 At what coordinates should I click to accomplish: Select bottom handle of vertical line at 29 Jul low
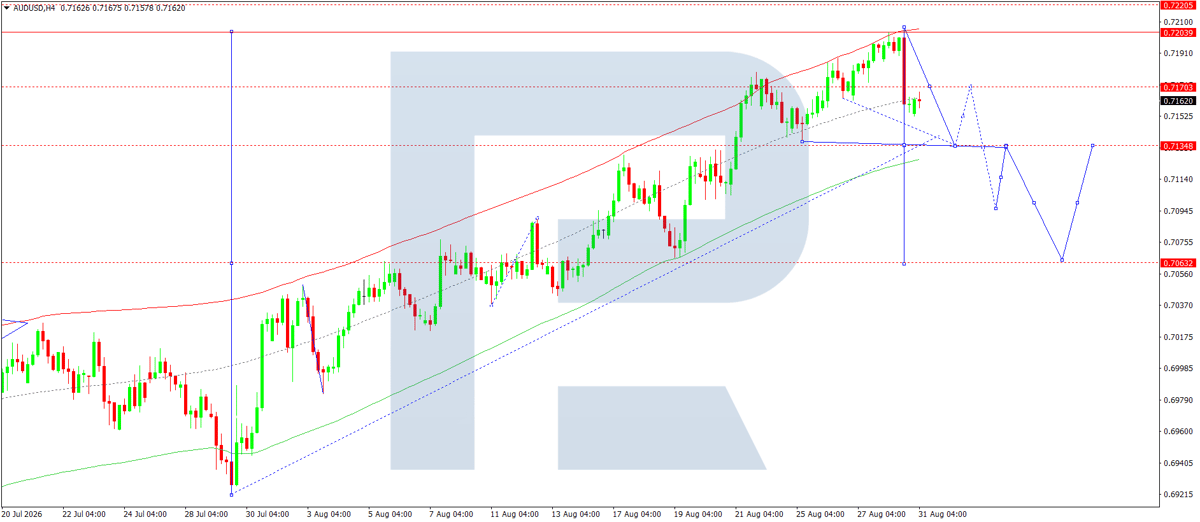[x=231, y=494]
